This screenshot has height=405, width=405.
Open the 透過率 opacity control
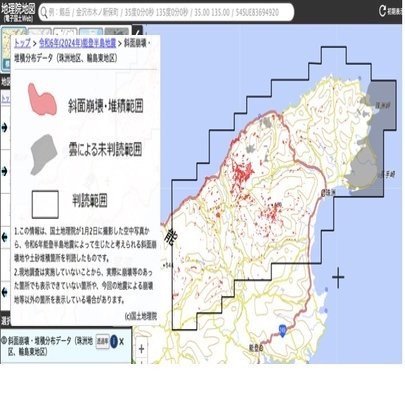click(x=102, y=341)
